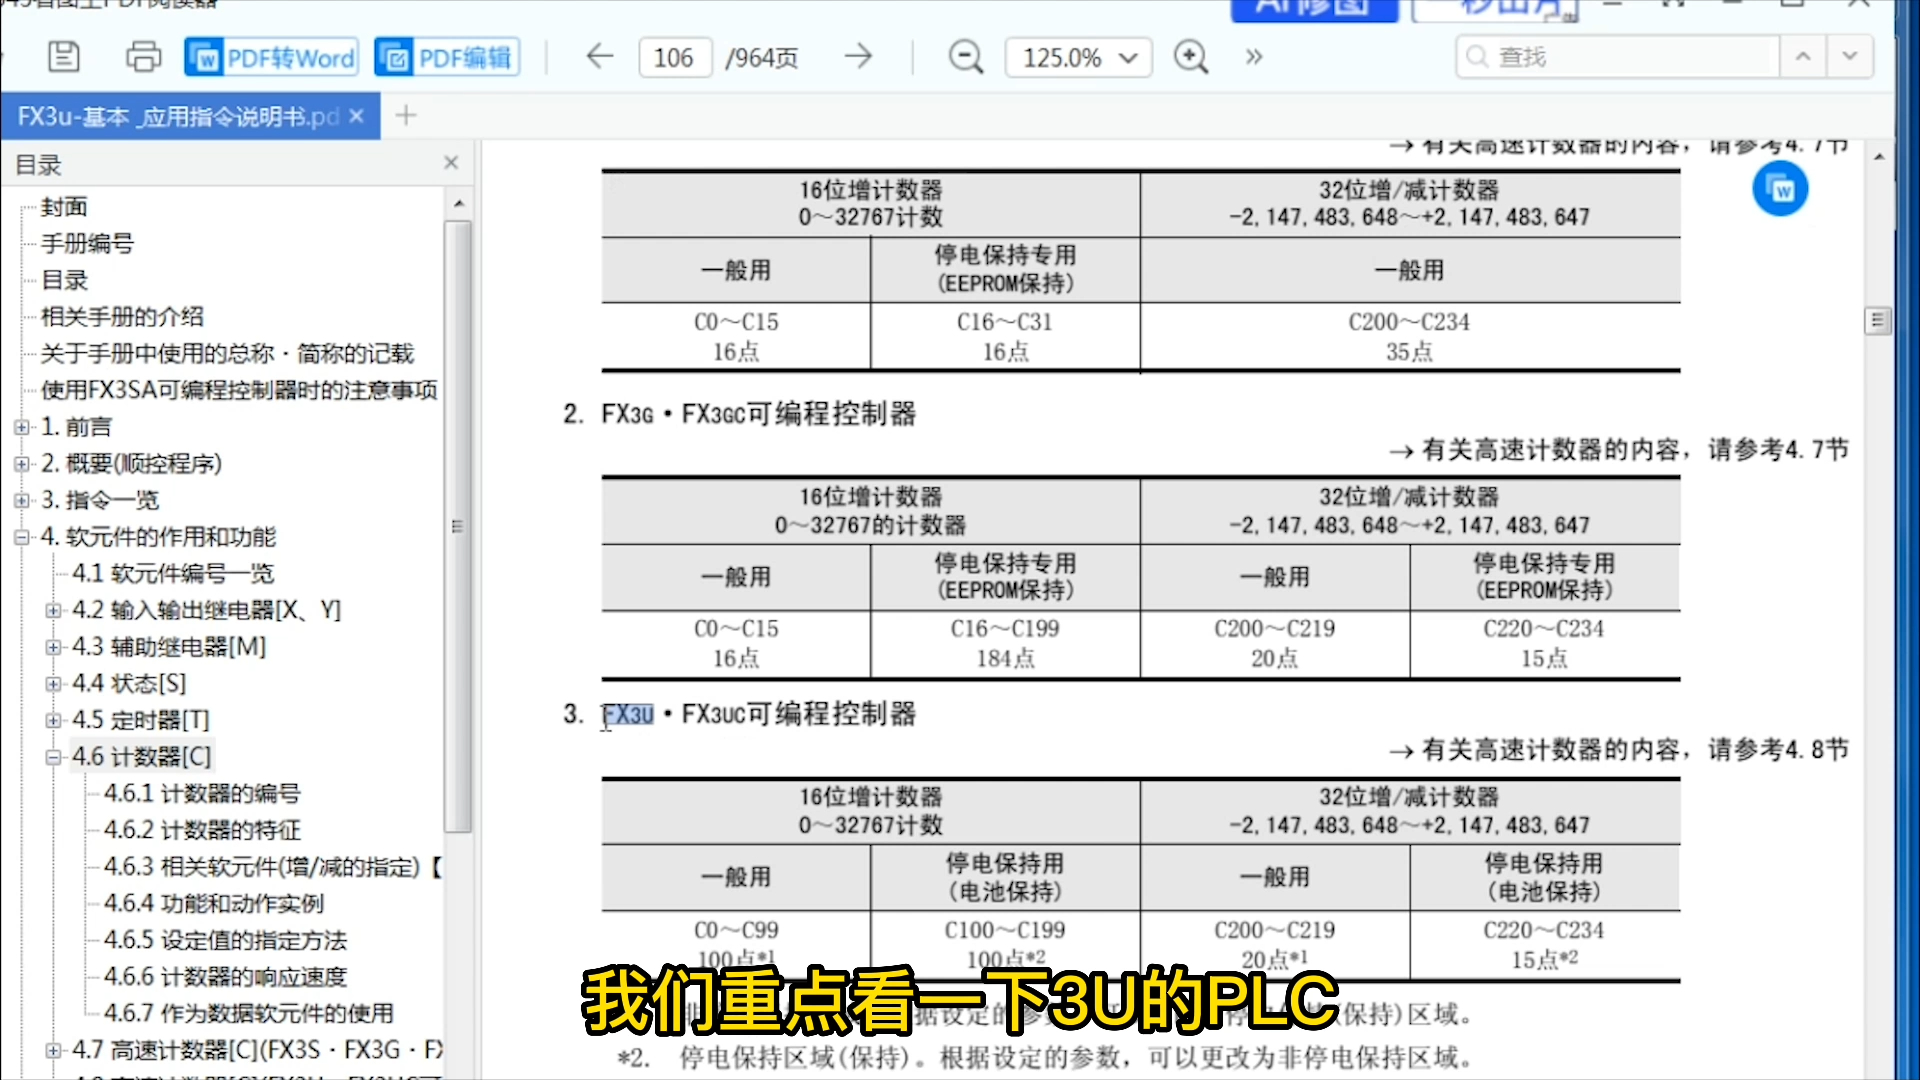This screenshot has height=1080, width=1920.
Task: Expand the 2. 概要(顺控程序) outline node
Action: (x=22, y=464)
